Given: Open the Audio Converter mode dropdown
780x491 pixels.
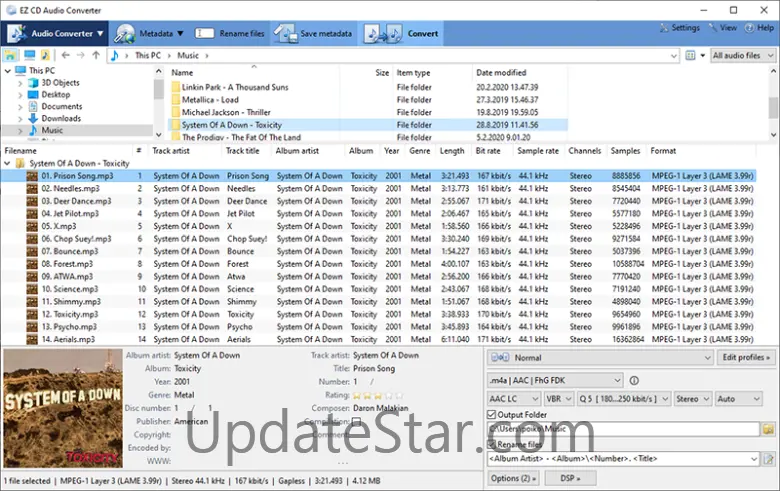Looking at the screenshot, I should pos(55,33).
